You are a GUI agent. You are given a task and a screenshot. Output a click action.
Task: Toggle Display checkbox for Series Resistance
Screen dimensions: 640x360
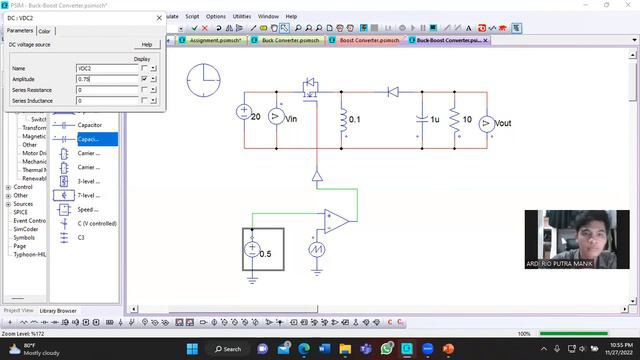[x=144, y=89]
